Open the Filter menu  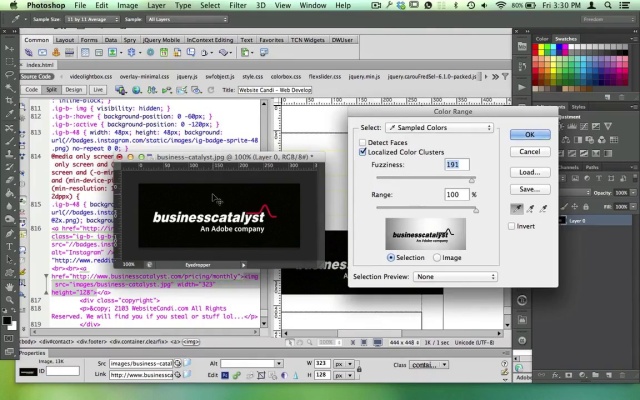pos(238,5)
